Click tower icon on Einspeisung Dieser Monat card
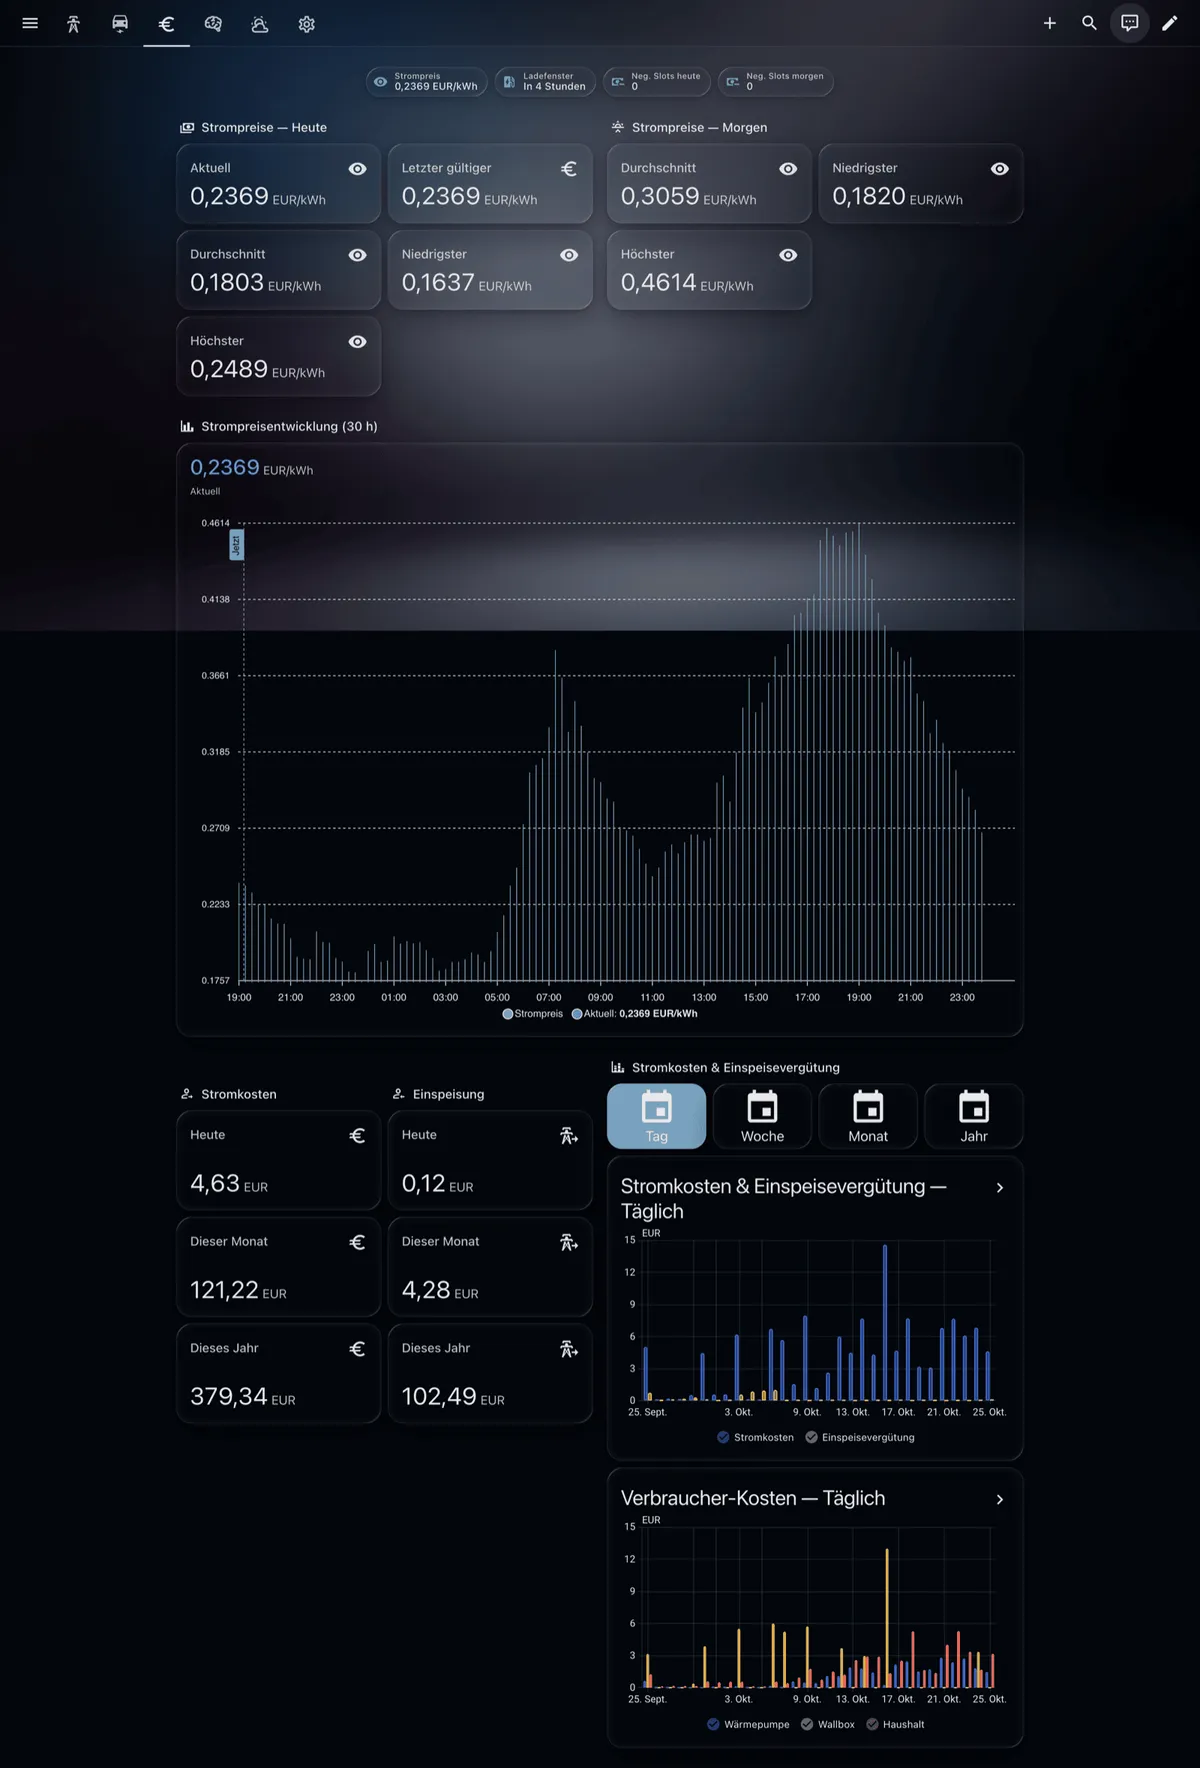Viewport: 1200px width, 1768px height. [x=569, y=1242]
